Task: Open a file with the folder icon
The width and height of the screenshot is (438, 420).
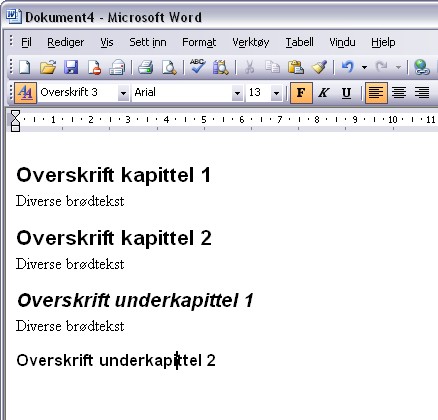Action: [48, 67]
